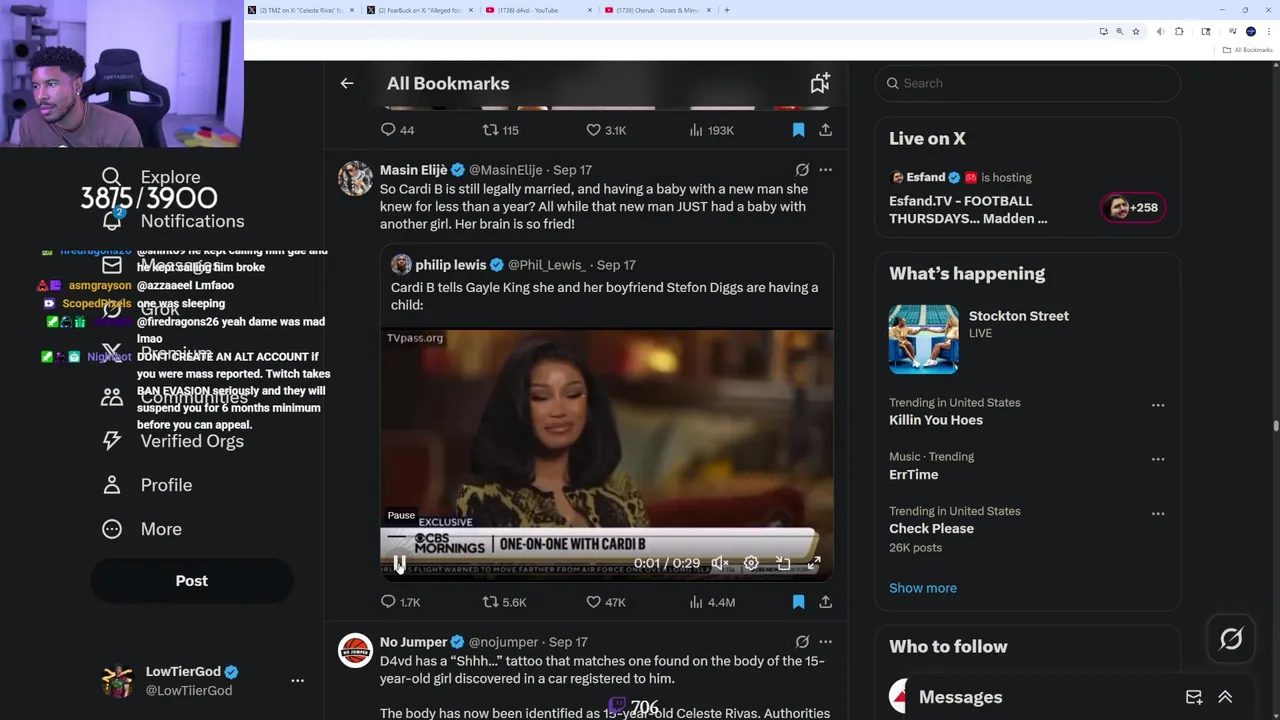
Task: Open No Jumper profile avatar
Action: [355, 651]
